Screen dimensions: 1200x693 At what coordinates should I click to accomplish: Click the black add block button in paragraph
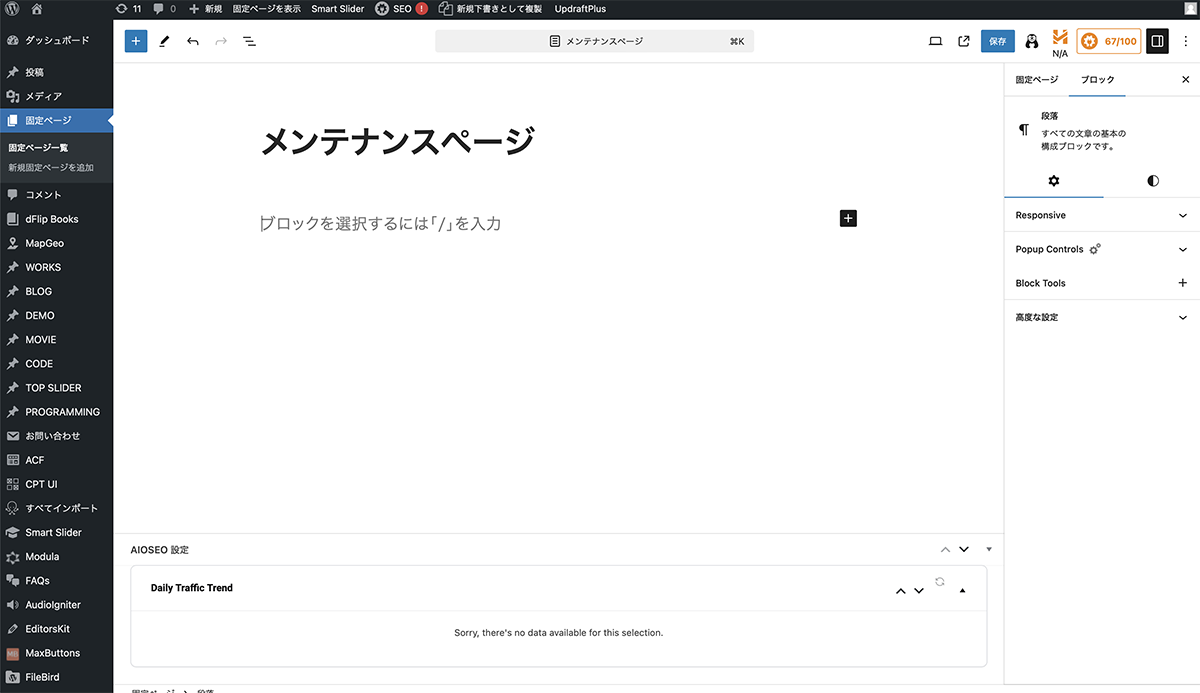coord(848,218)
